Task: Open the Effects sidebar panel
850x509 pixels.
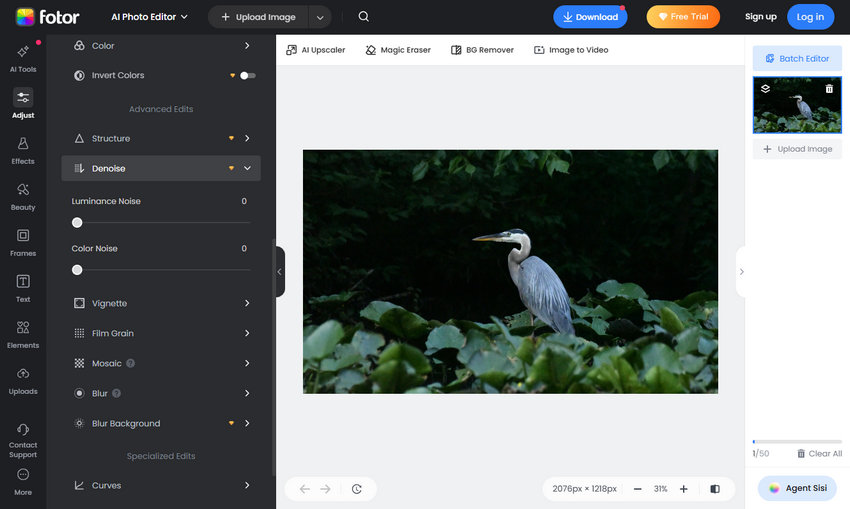Action: pos(23,150)
